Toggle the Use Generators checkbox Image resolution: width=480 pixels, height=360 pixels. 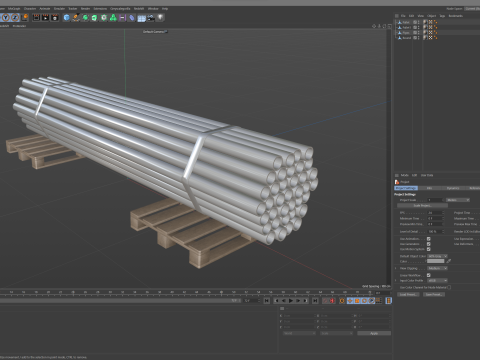click(429, 244)
